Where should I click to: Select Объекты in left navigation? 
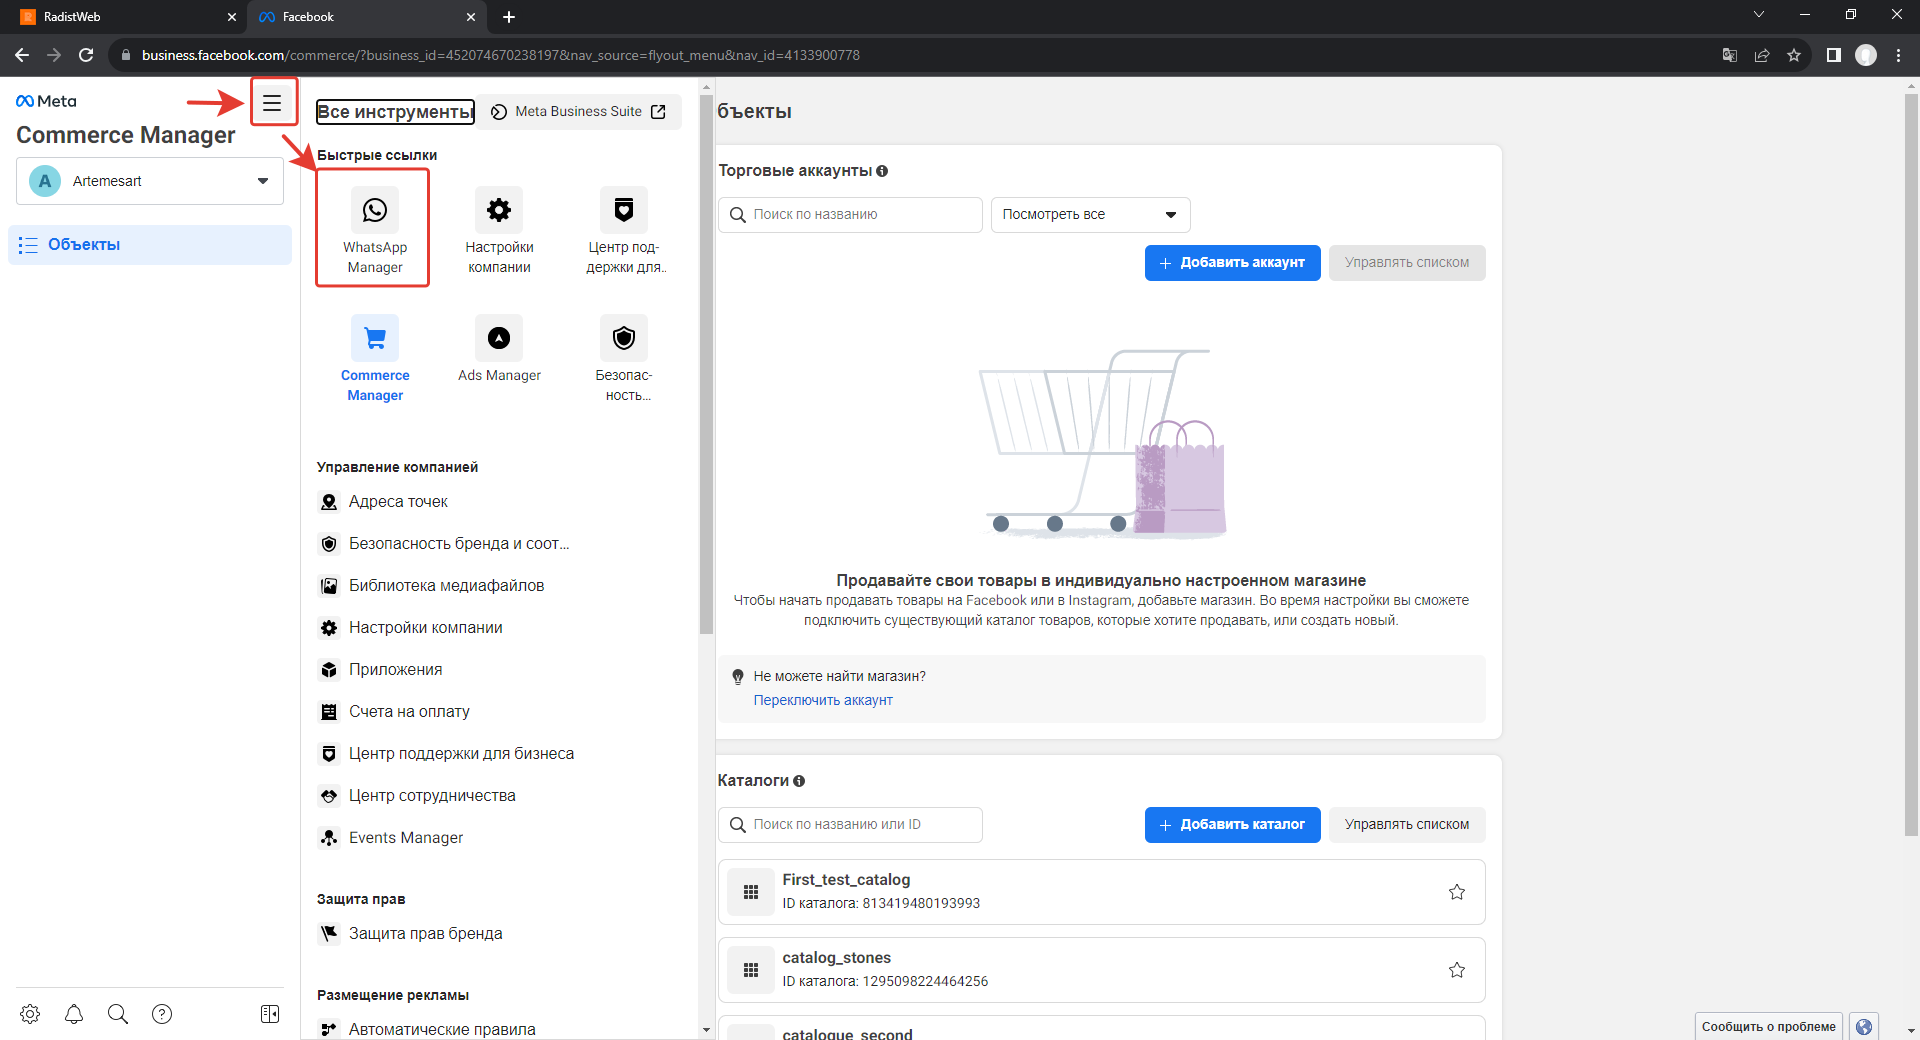pos(150,245)
